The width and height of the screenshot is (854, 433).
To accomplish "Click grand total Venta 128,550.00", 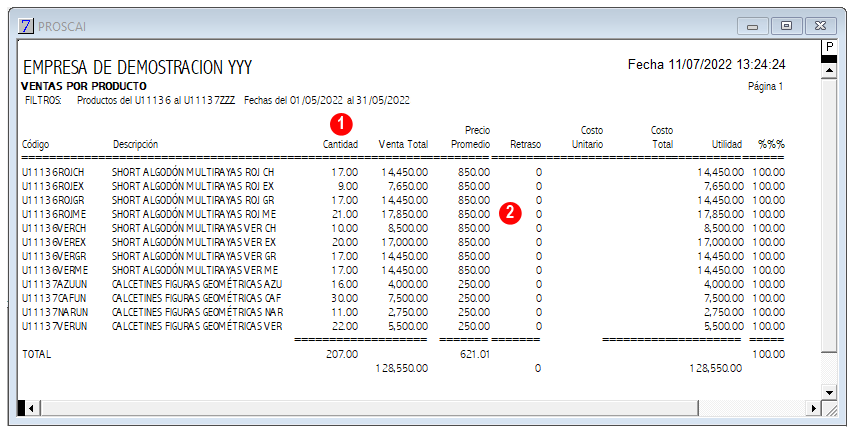I will click(x=402, y=368).
